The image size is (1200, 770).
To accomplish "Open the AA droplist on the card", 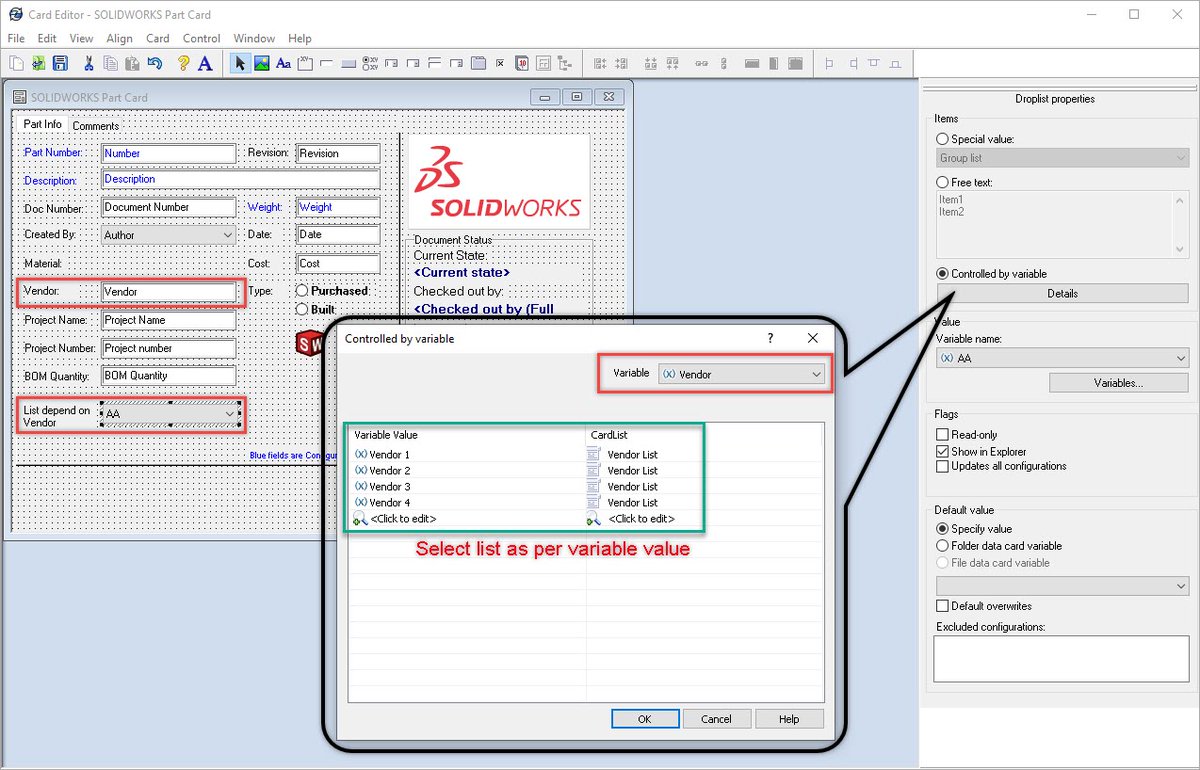I will coord(171,414).
